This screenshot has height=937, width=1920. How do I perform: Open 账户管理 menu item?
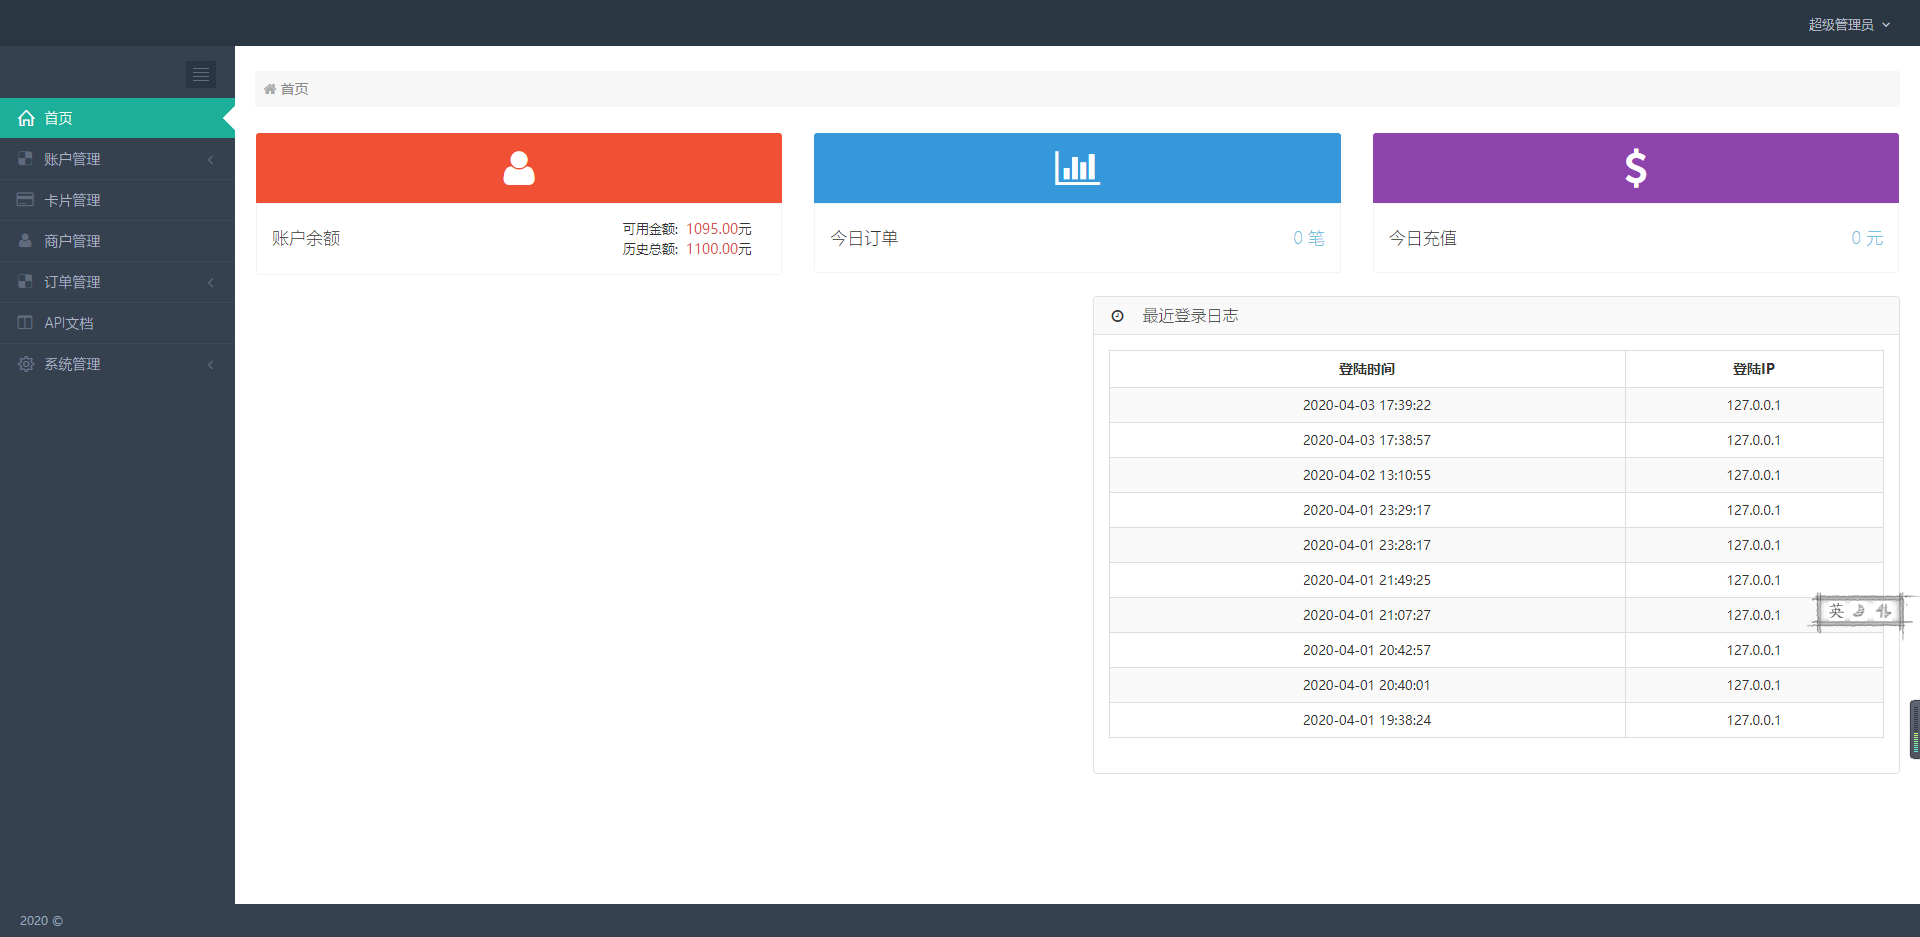coord(117,159)
